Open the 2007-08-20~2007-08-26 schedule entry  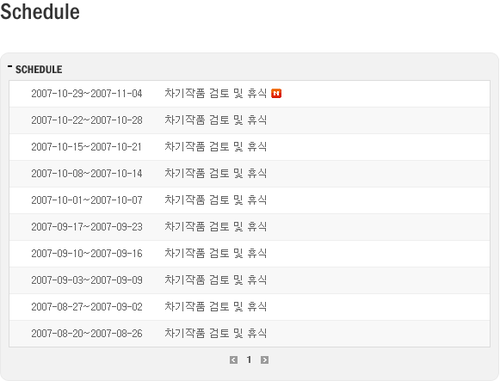coord(250,333)
